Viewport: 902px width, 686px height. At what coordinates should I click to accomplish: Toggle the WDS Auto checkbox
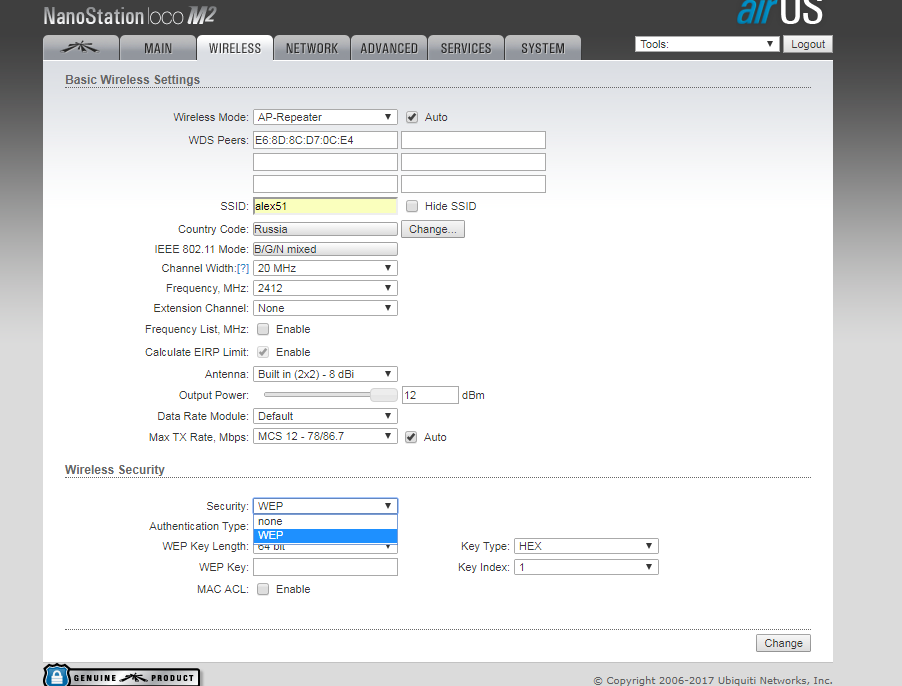[411, 117]
